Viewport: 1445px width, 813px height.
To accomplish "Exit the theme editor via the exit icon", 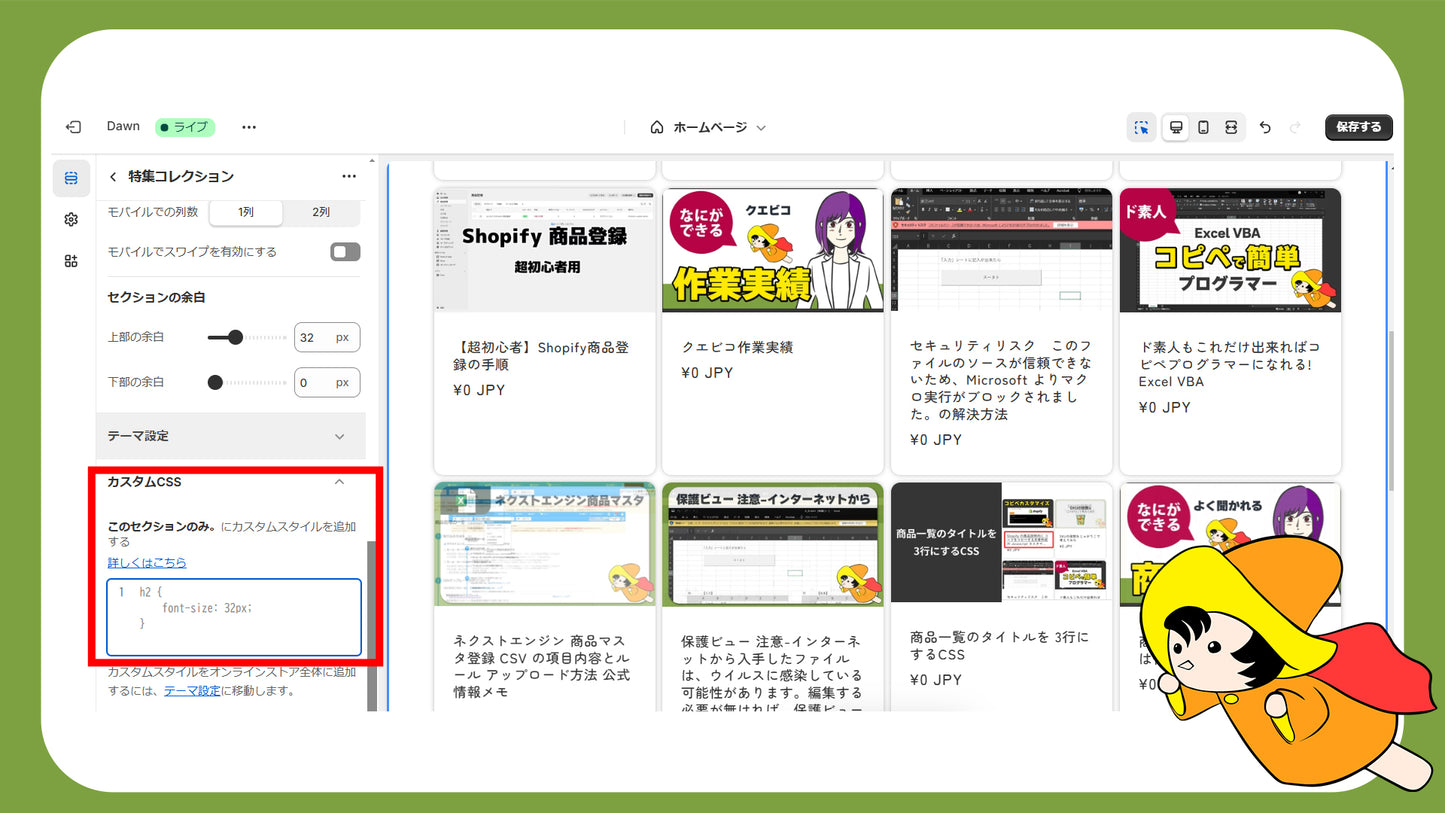I will [73, 127].
